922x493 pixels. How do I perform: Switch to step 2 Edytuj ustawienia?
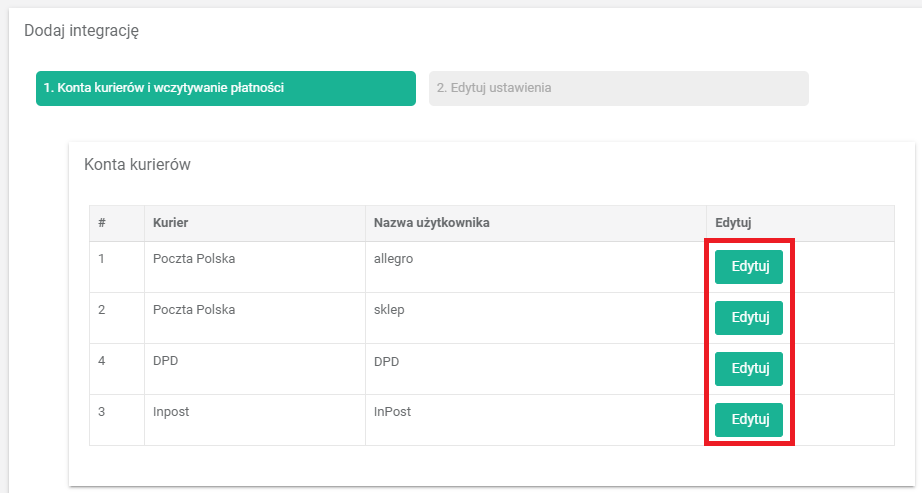[x=618, y=88]
